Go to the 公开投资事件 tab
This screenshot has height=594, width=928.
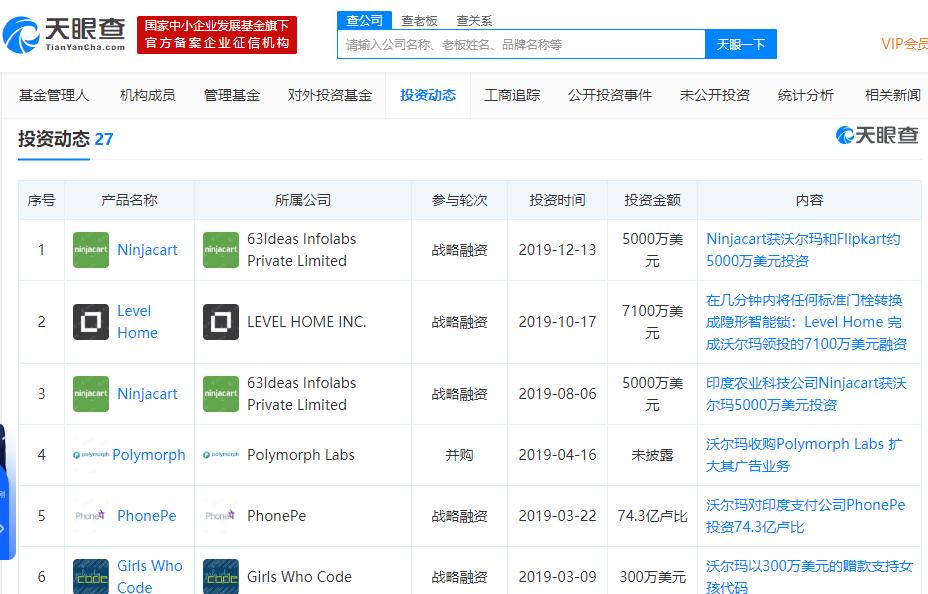tap(610, 95)
